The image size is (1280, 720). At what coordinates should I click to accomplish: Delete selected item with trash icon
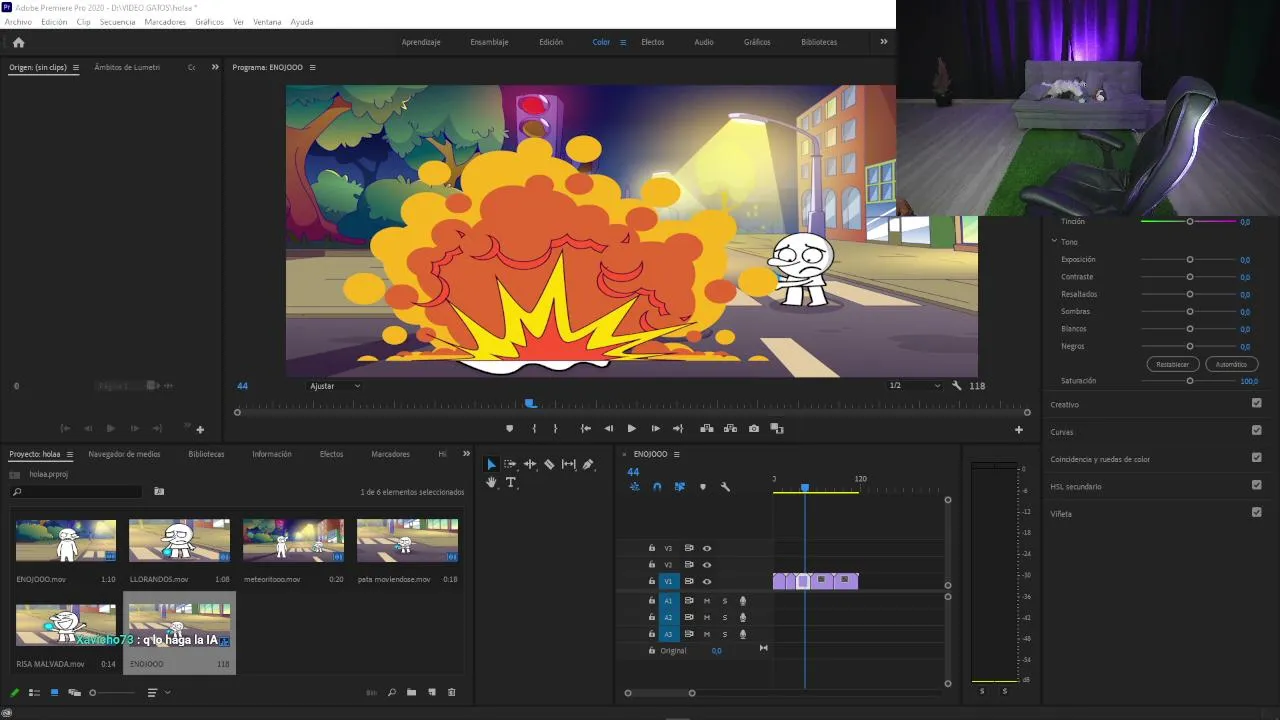(451, 692)
